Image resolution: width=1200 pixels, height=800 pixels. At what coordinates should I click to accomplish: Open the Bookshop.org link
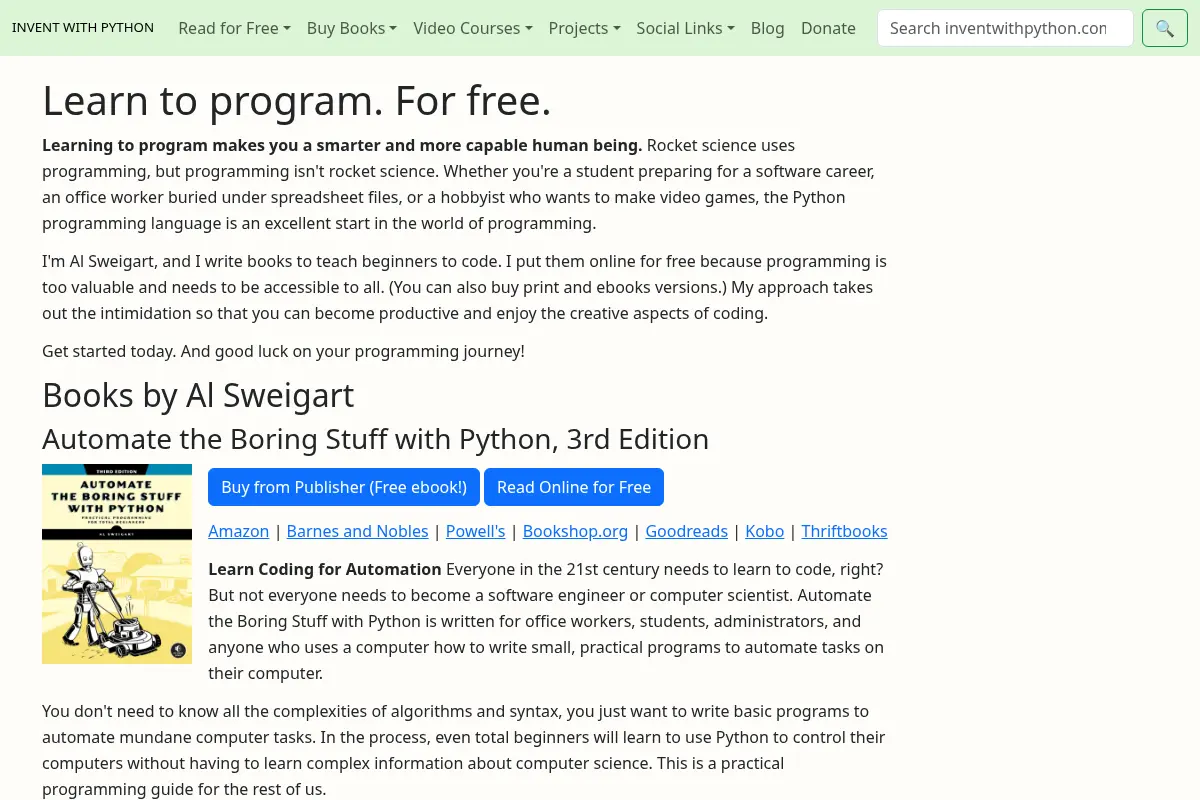click(x=575, y=531)
